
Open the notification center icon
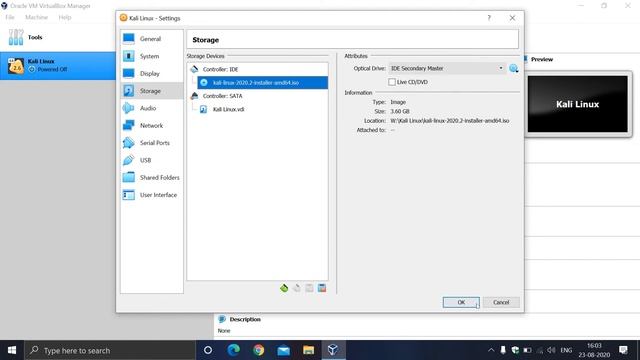623,350
